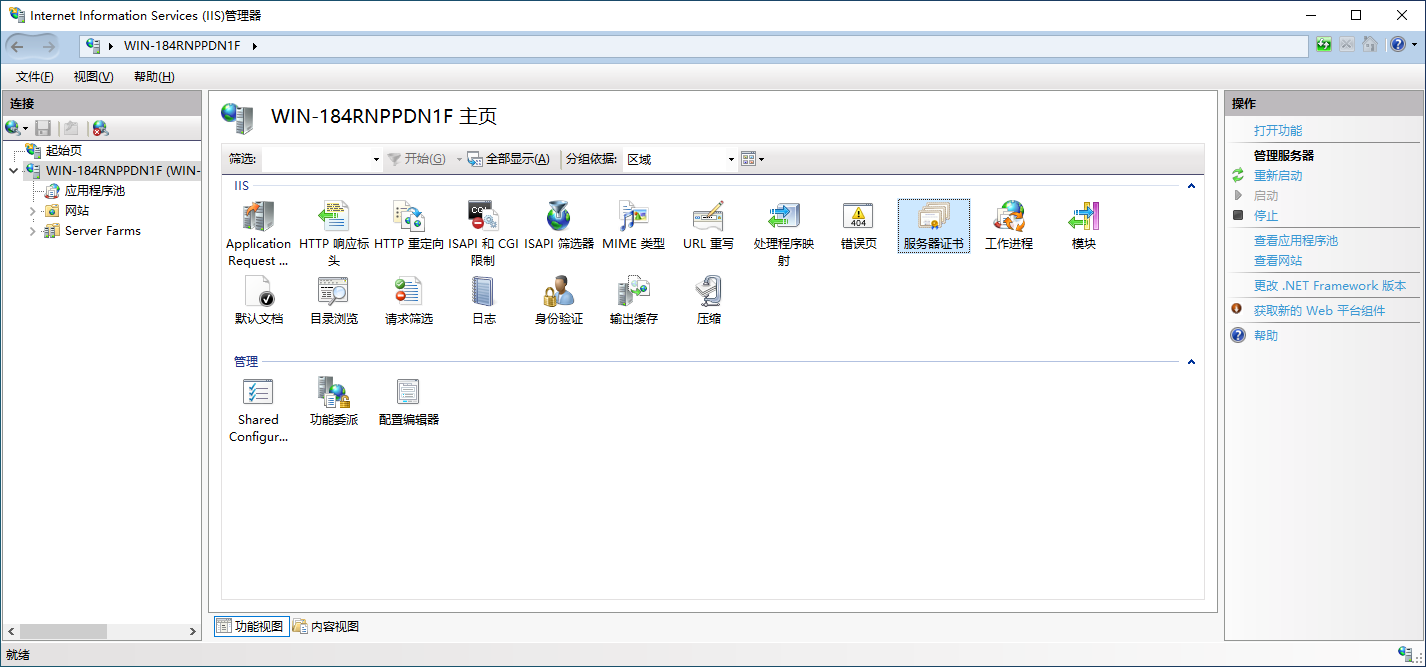This screenshot has height=667, width=1426.
Task: Collapse the WIN-184RNPPDN1F server node
Action: (12, 171)
